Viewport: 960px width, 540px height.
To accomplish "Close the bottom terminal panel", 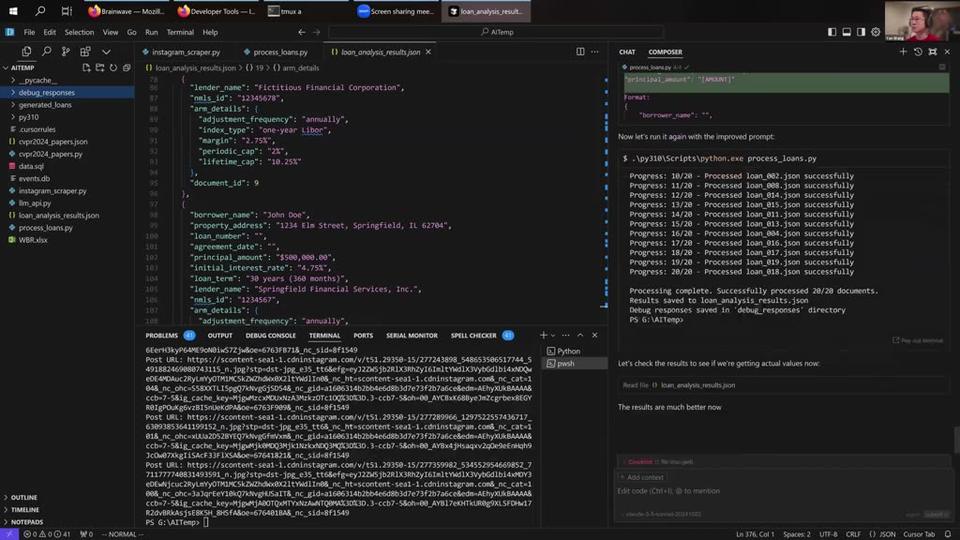I will pyautogui.click(x=594, y=336).
